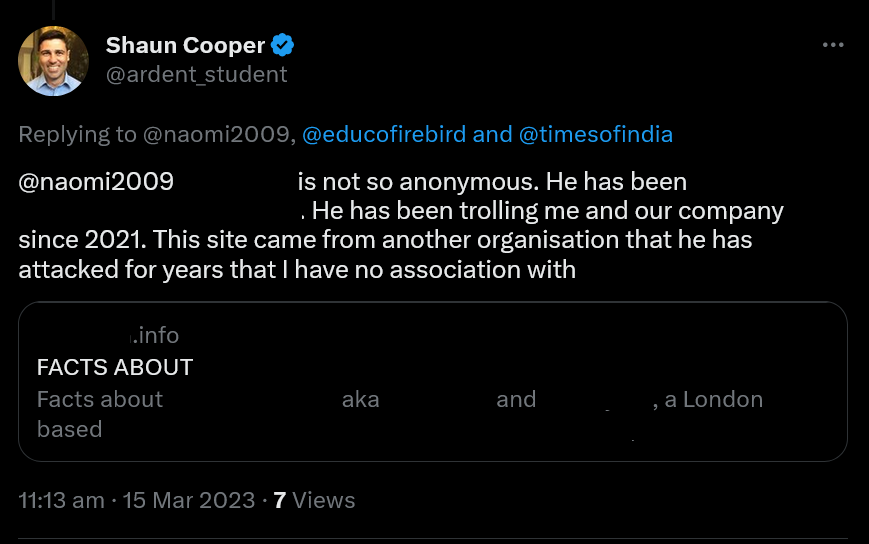Open the @ardent_student handle link
This screenshot has height=544, width=869.
pyautogui.click(x=197, y=74)
